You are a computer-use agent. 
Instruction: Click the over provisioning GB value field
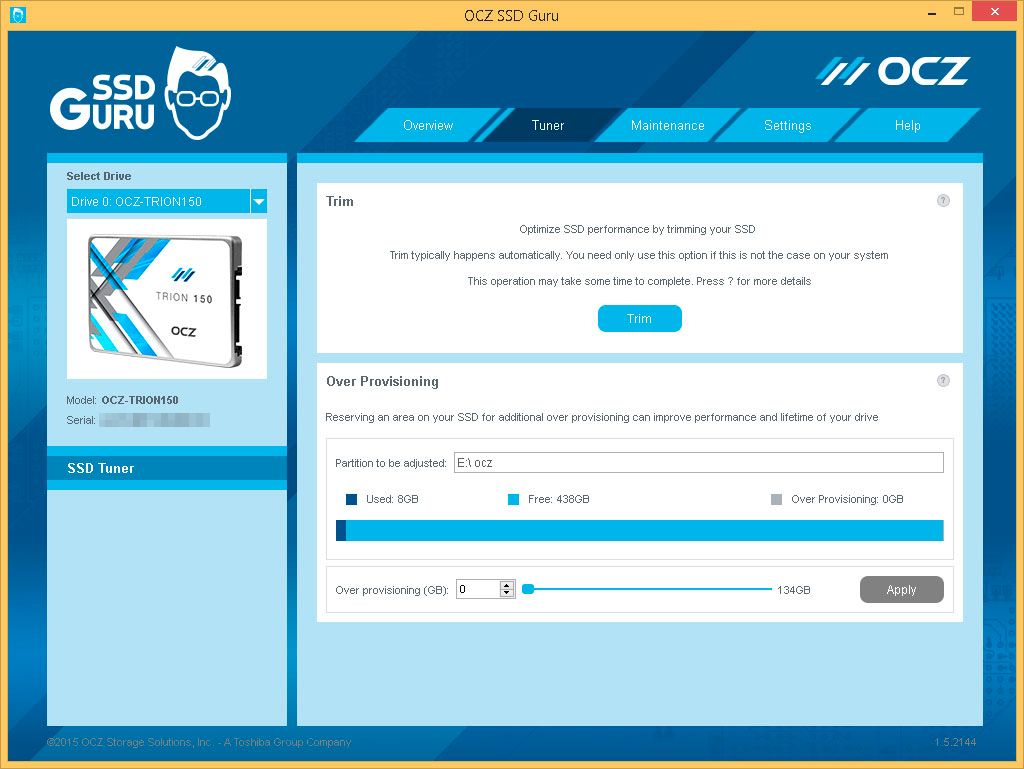coord(479,589)
